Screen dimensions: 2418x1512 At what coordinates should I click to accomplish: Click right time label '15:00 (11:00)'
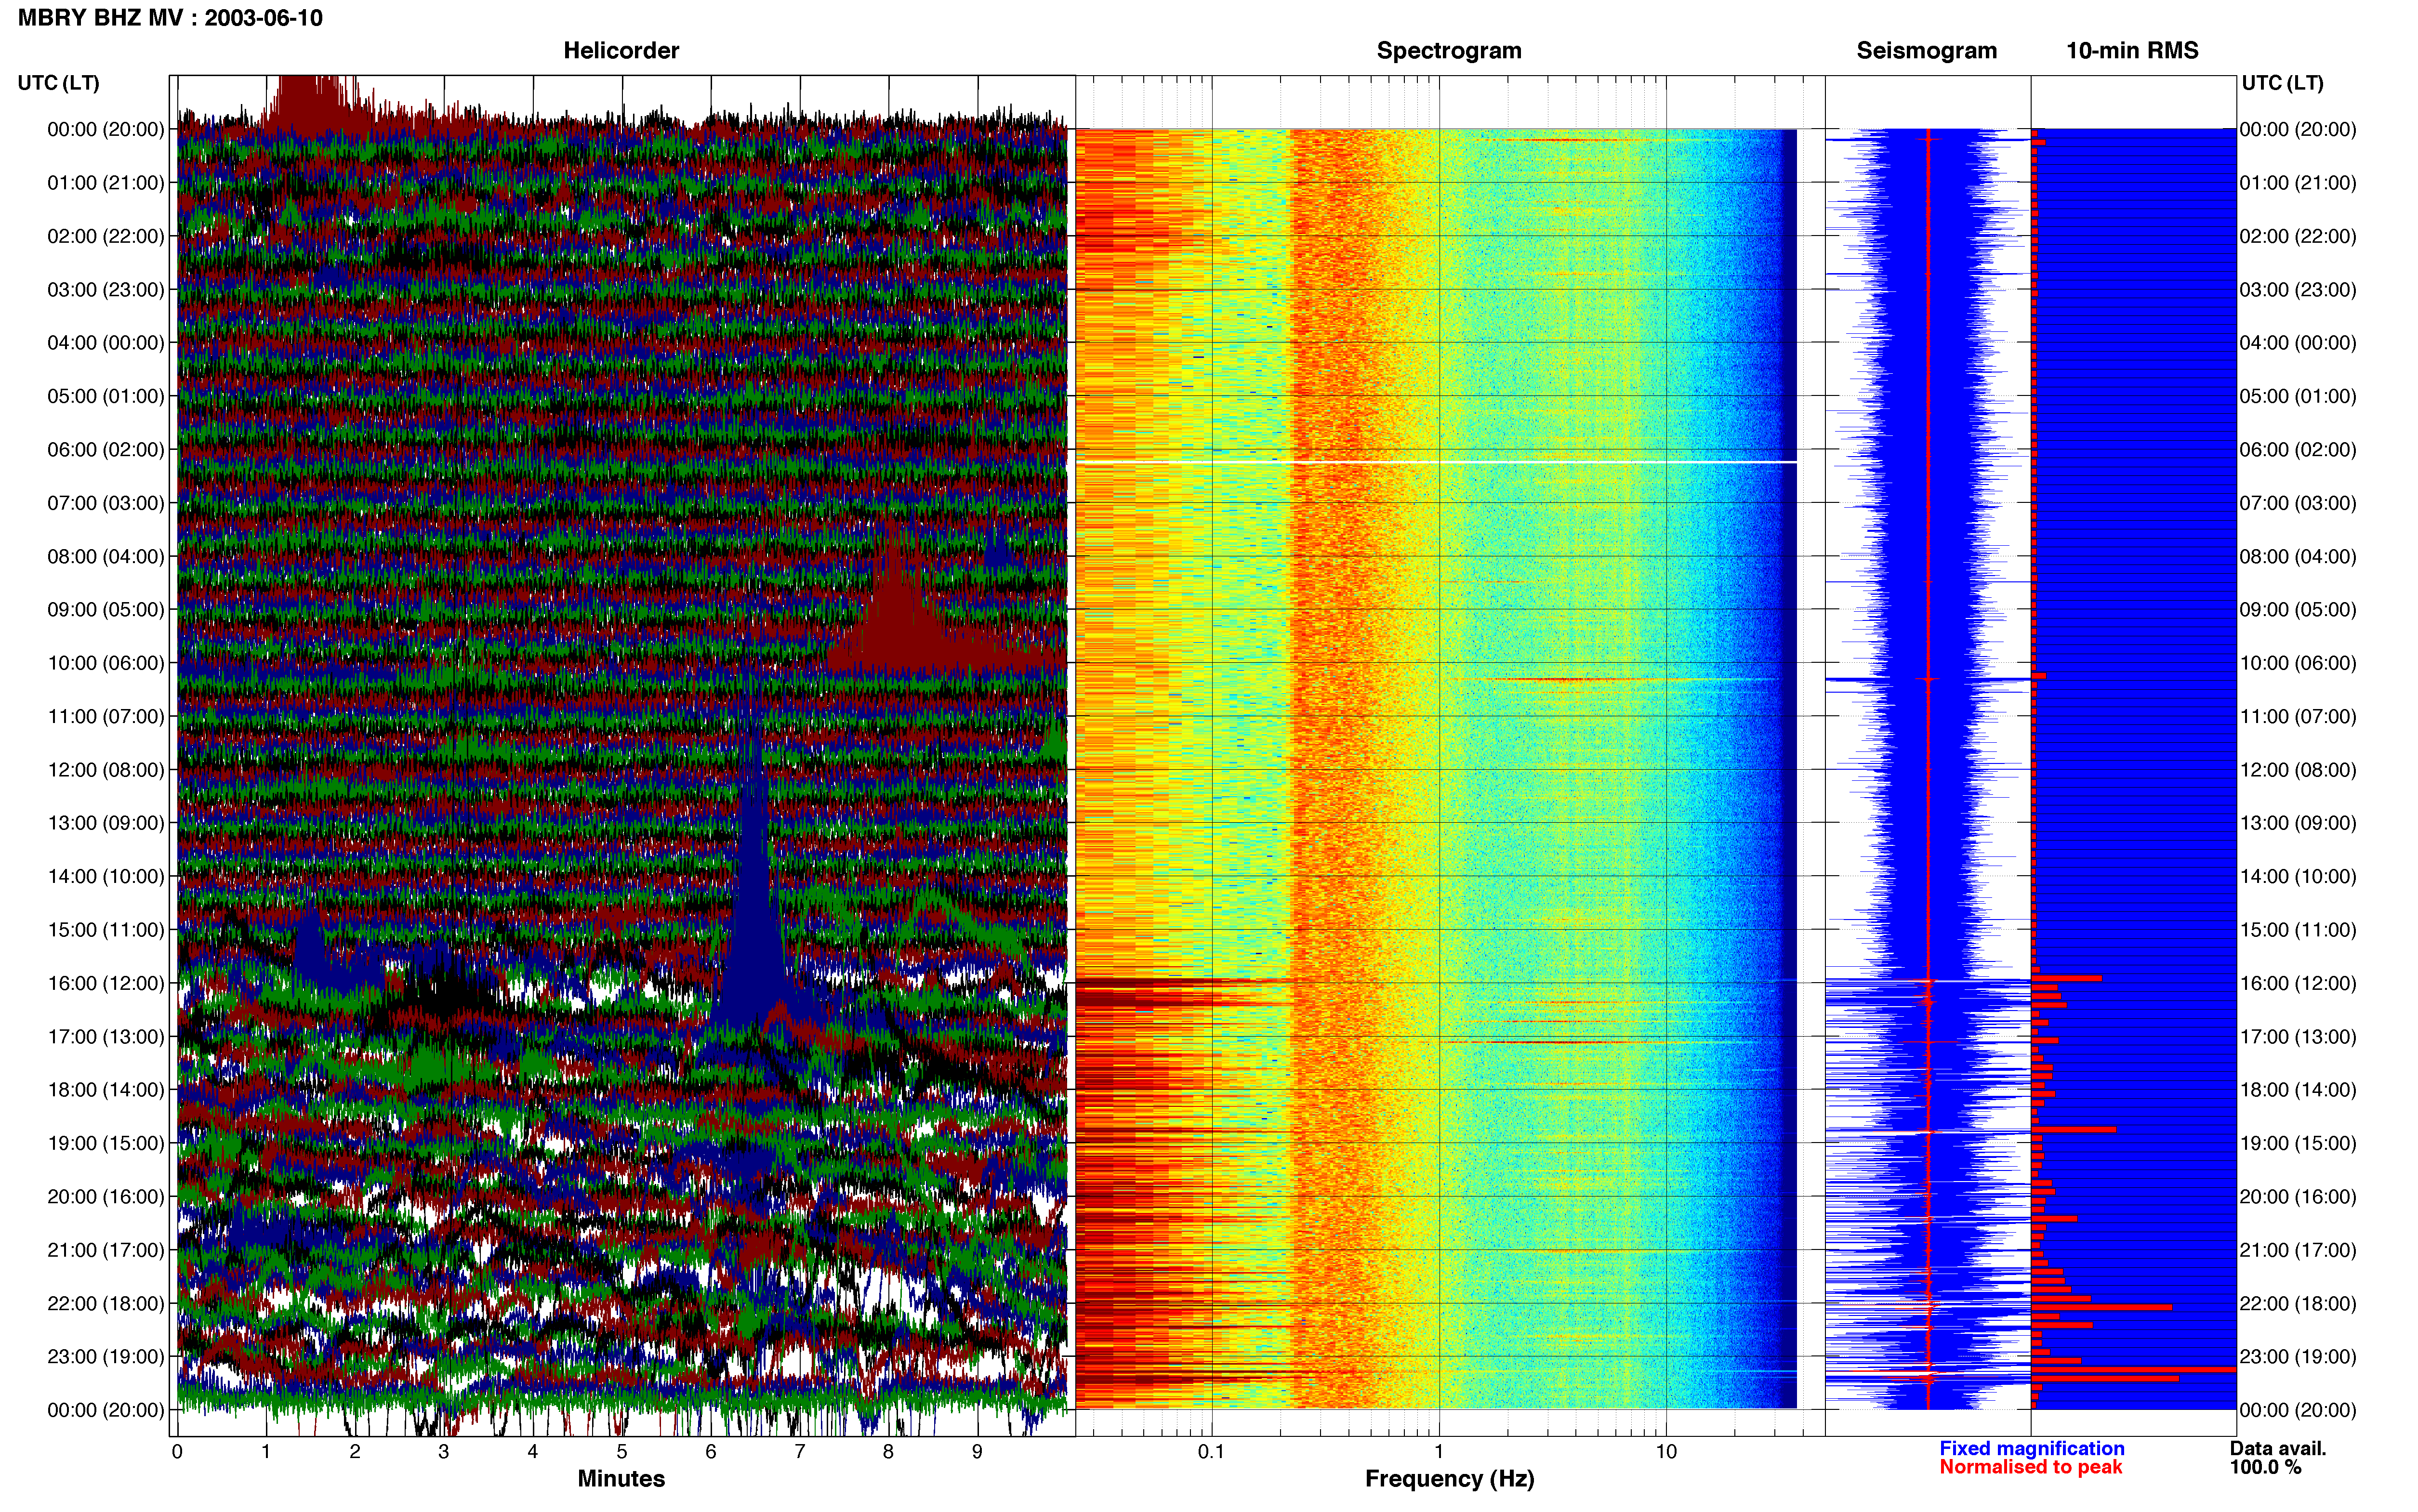[2298, 930]
